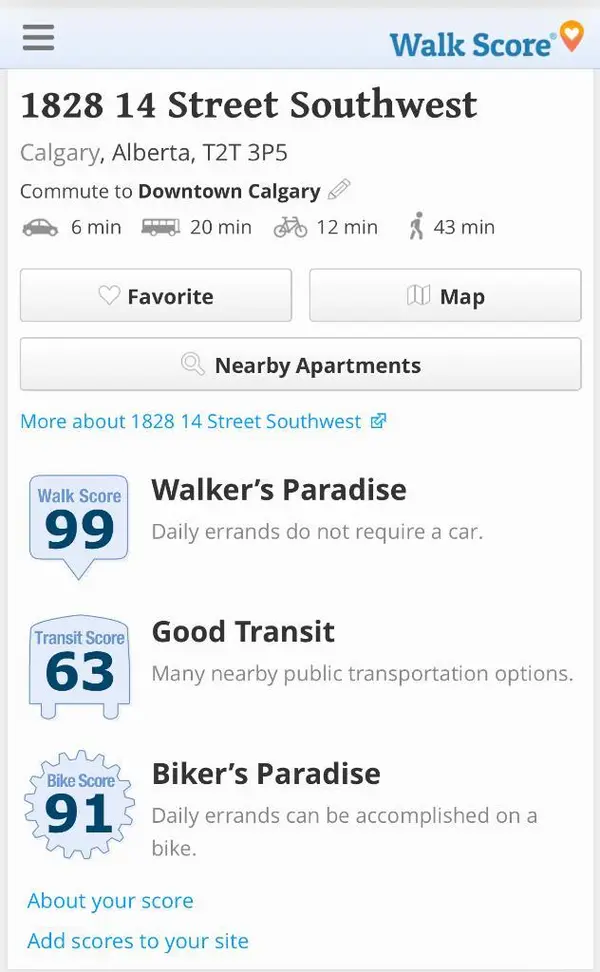Click the pencil icon to edit commute destination
Image resolution: width=600 pixels, height=972 pixels.
339,190
